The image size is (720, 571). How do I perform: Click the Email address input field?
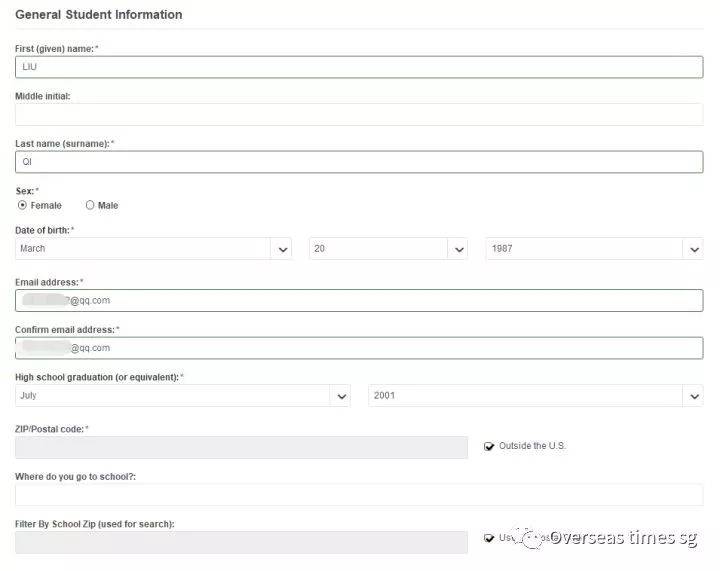pyautogui.click(x=359, y=300)
